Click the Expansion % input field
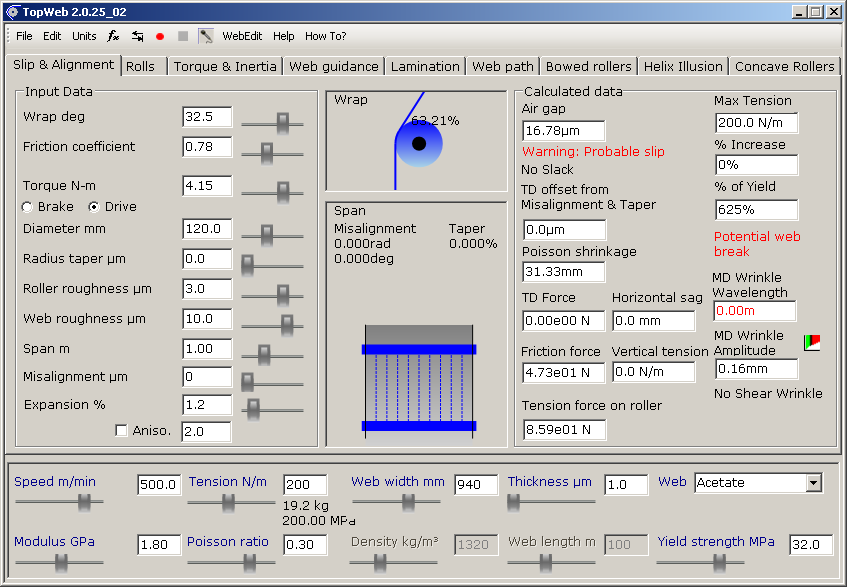Viewport: 847px width, 587px height. click(x=207, y=405)
